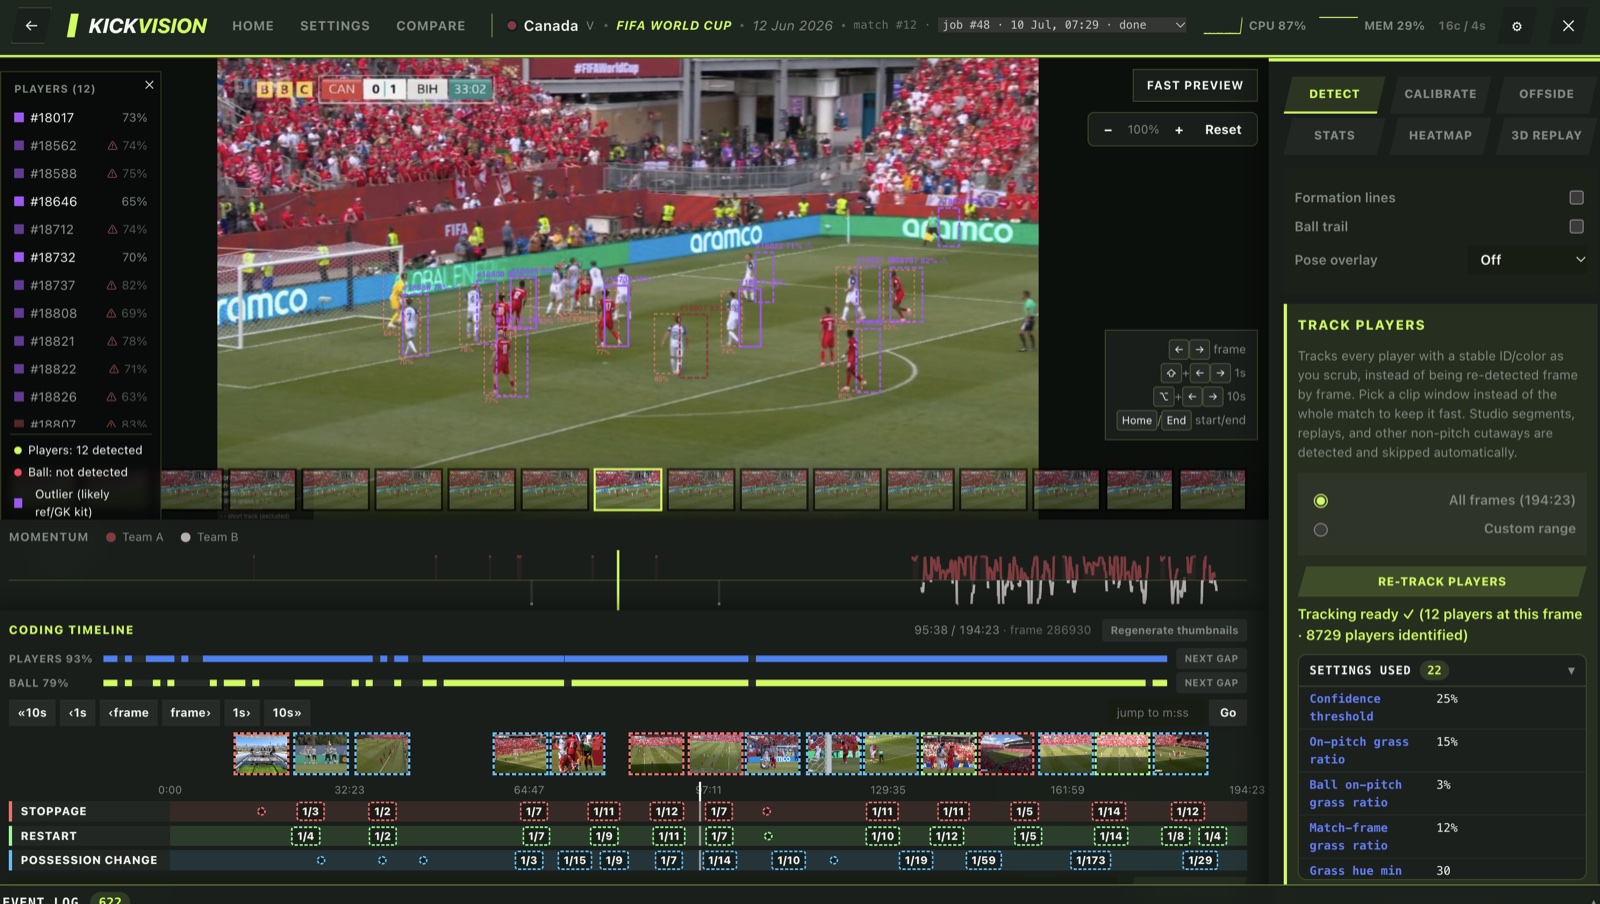Click the KickVision logo

pos(137,26)
